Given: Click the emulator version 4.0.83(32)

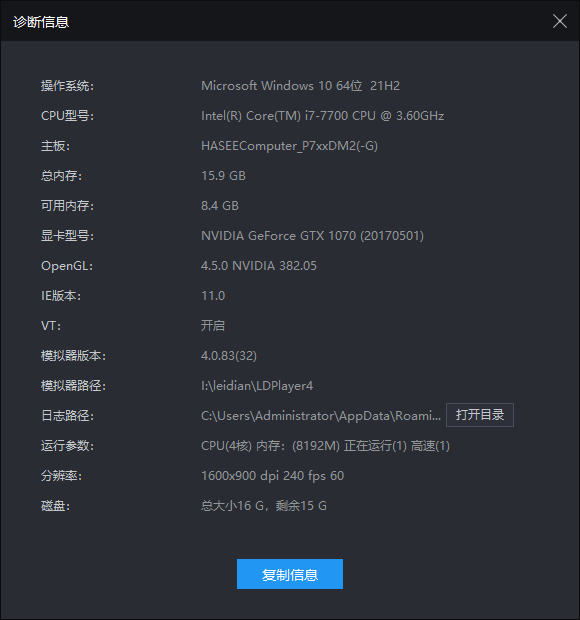Looking at the screenshot, I should (x=229, y=356).
